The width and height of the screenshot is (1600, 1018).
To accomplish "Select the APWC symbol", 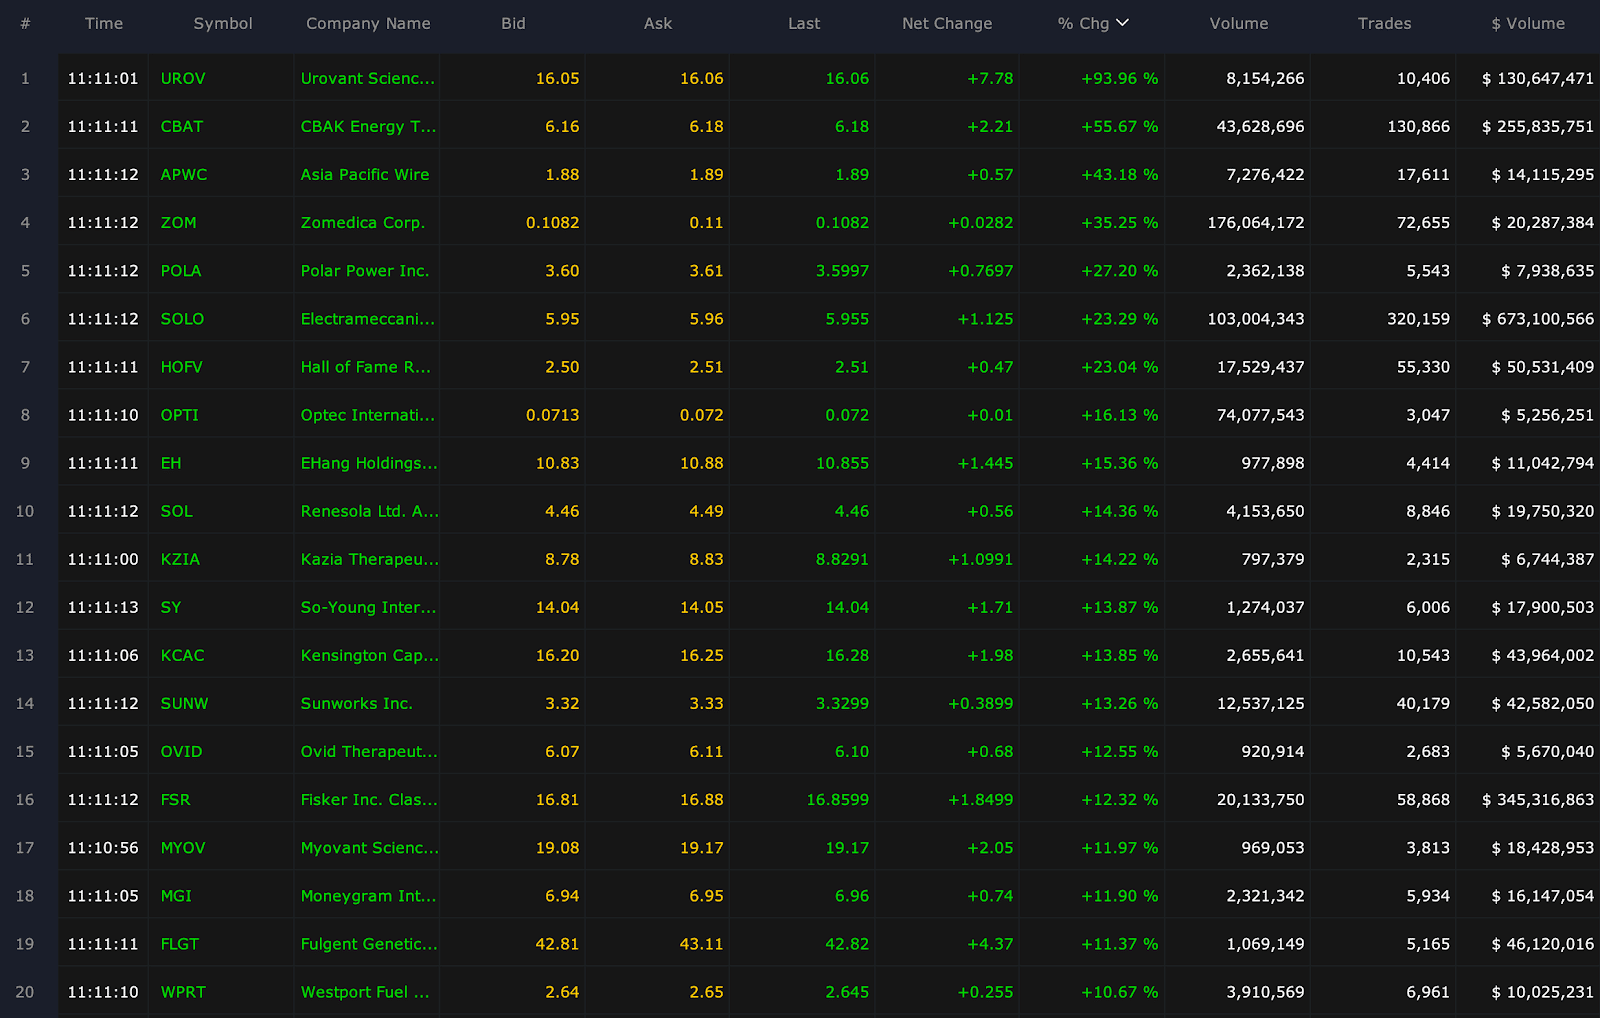I will [184, 174].
